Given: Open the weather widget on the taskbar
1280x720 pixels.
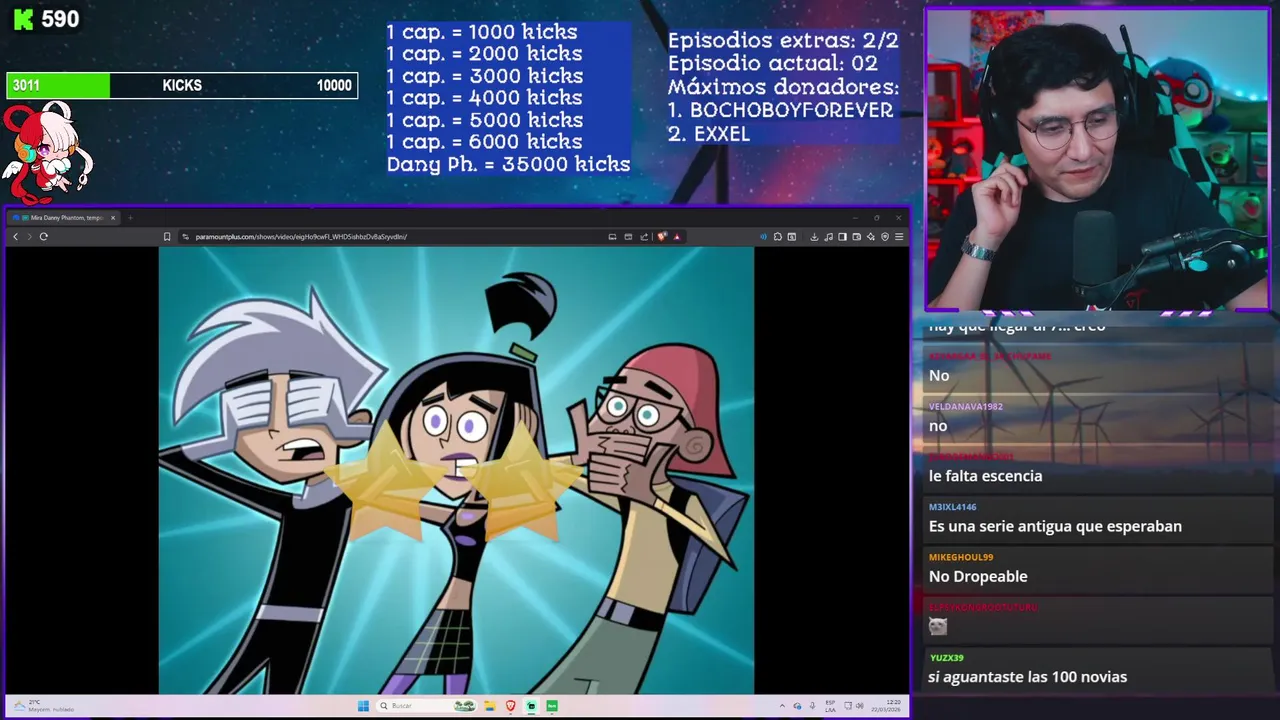Looking at the screenshot, I should 44,706.
